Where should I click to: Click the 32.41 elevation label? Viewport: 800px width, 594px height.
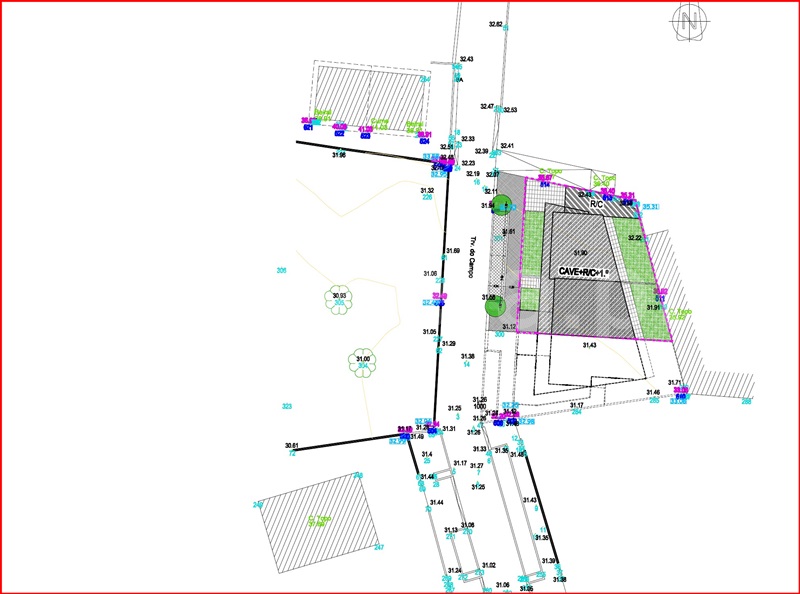[507, 146]
